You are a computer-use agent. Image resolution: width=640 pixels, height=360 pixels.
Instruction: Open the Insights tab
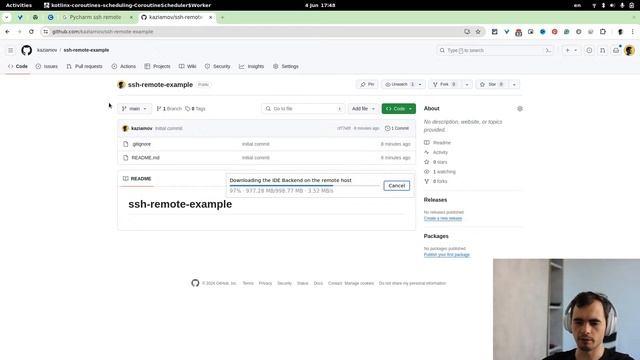pos(252,66)
